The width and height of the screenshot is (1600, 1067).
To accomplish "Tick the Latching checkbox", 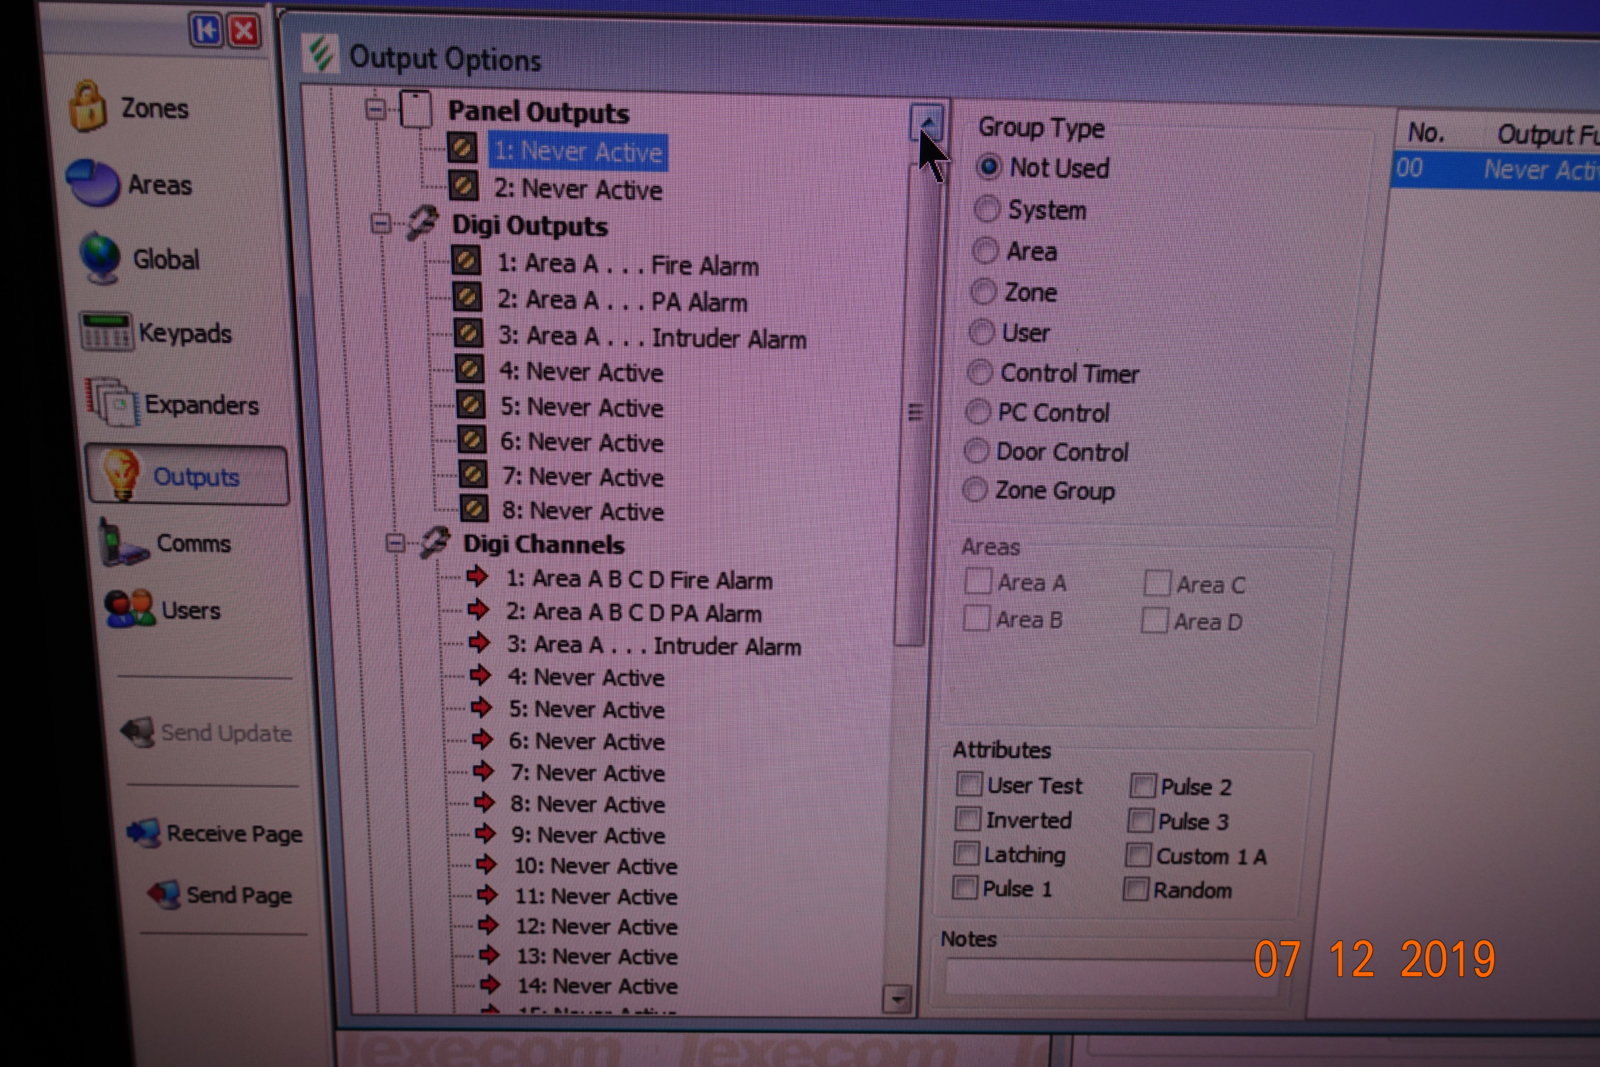I will [966, 854].
